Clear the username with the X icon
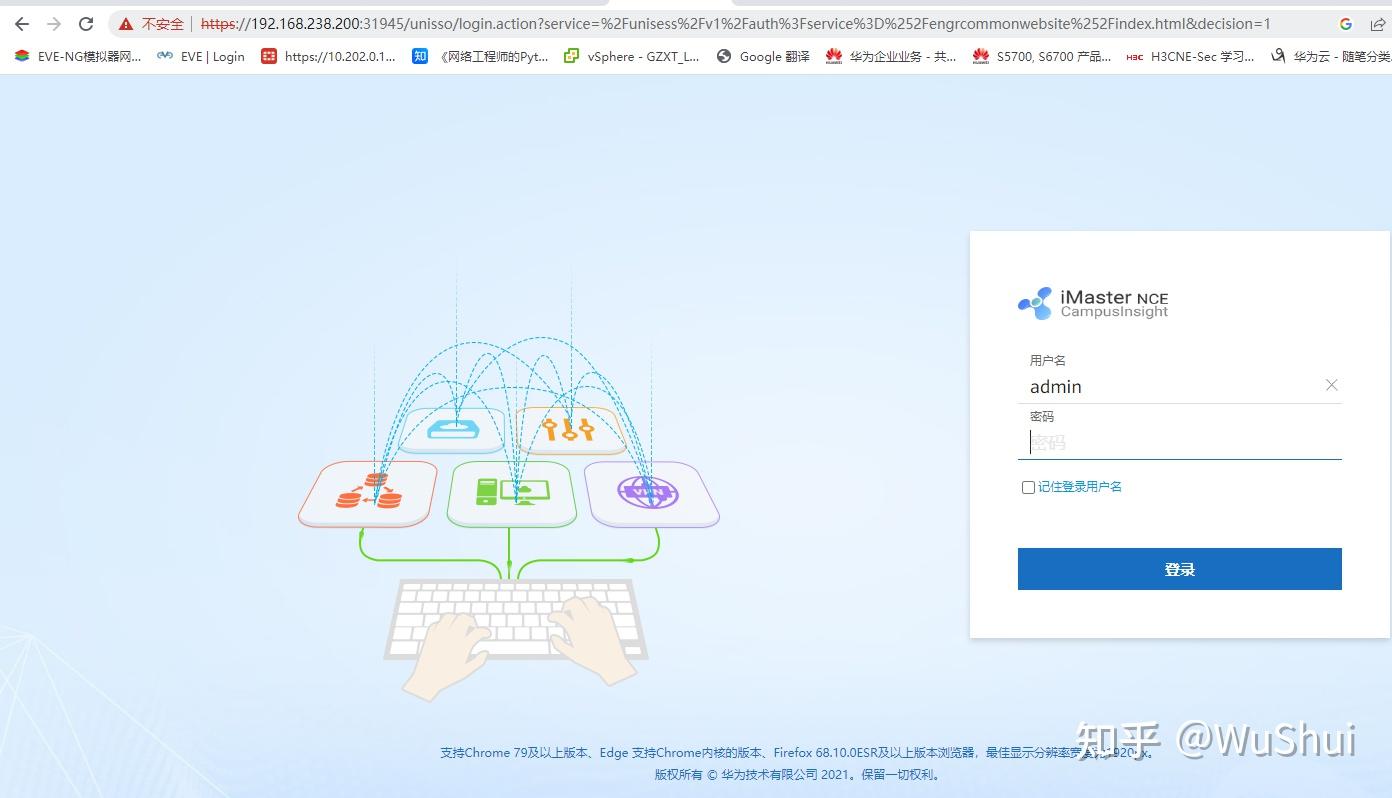The image size is (1392, 798). (x=1331, y=385)
